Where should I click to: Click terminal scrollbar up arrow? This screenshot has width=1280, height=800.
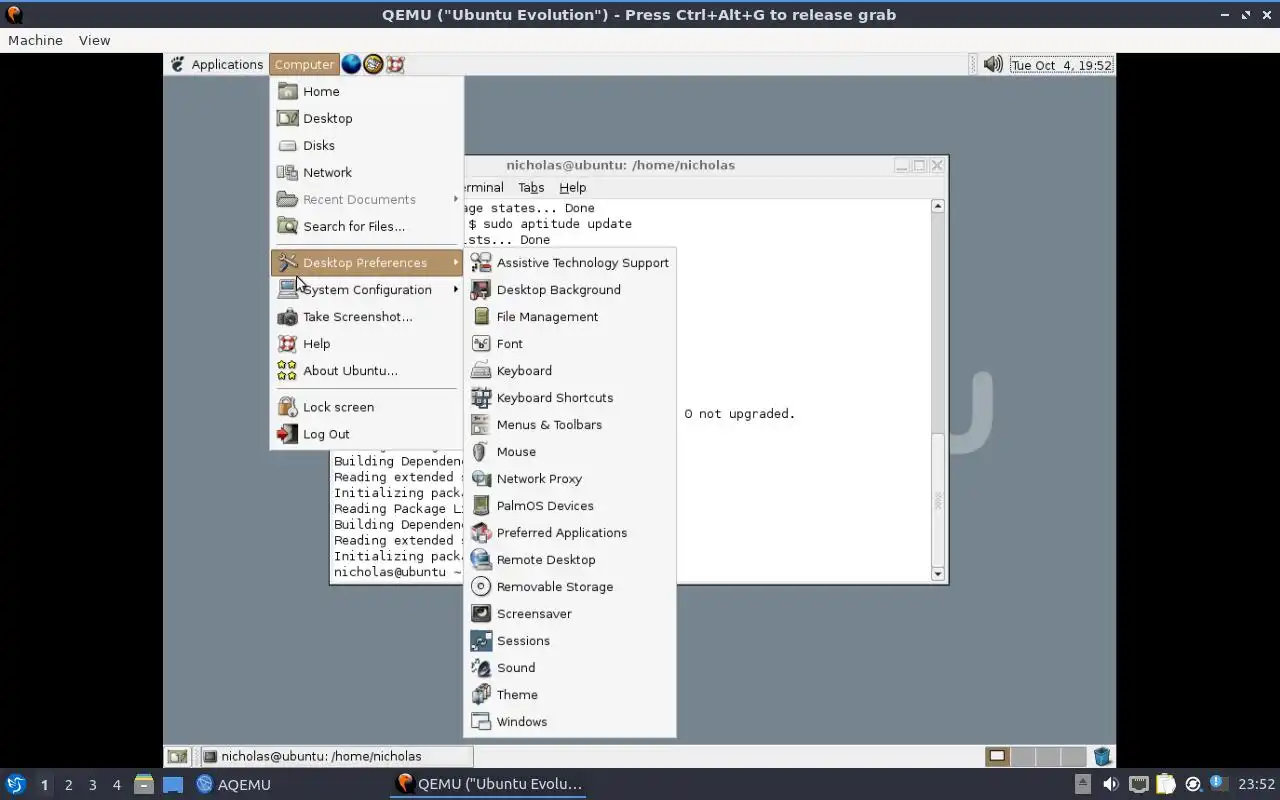(938, 206)
